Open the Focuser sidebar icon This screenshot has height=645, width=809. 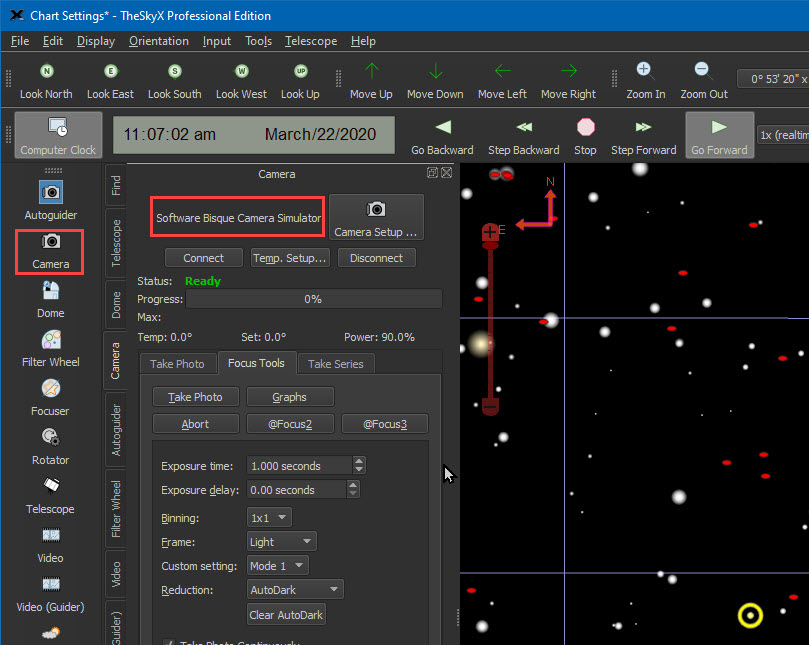tap(51, 388)
